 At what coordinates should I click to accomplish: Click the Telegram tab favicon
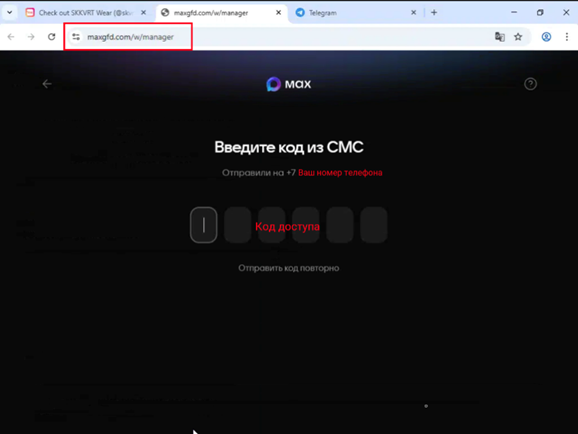(x=300, y=13)
